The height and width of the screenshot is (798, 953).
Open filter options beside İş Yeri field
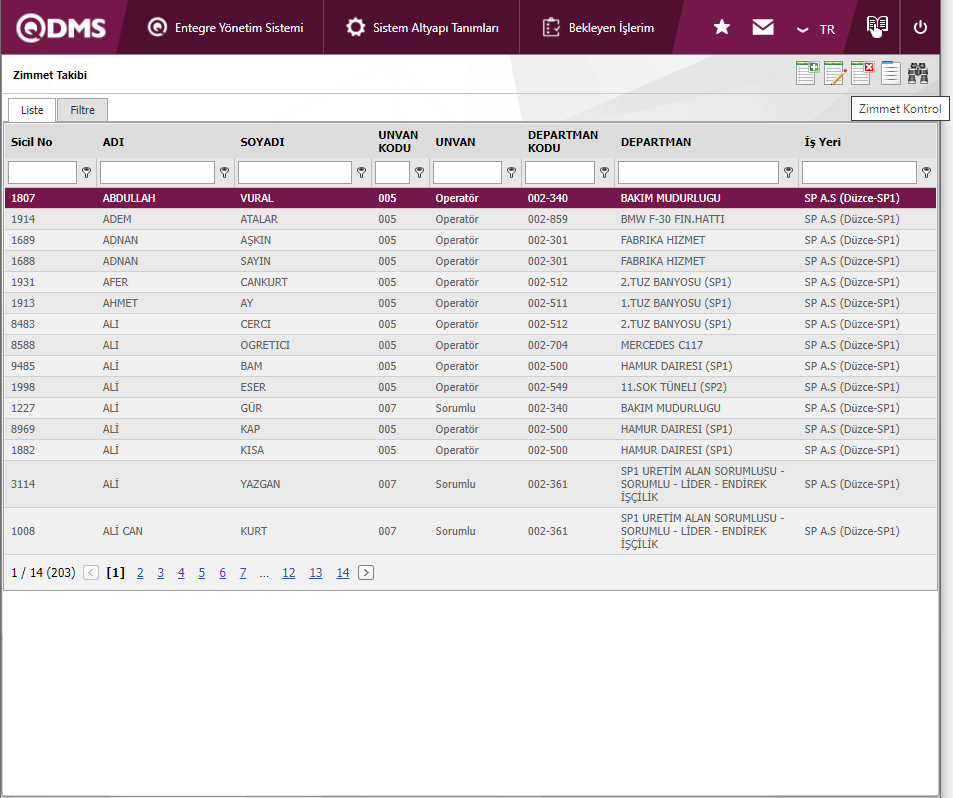[x=926, y=173]
